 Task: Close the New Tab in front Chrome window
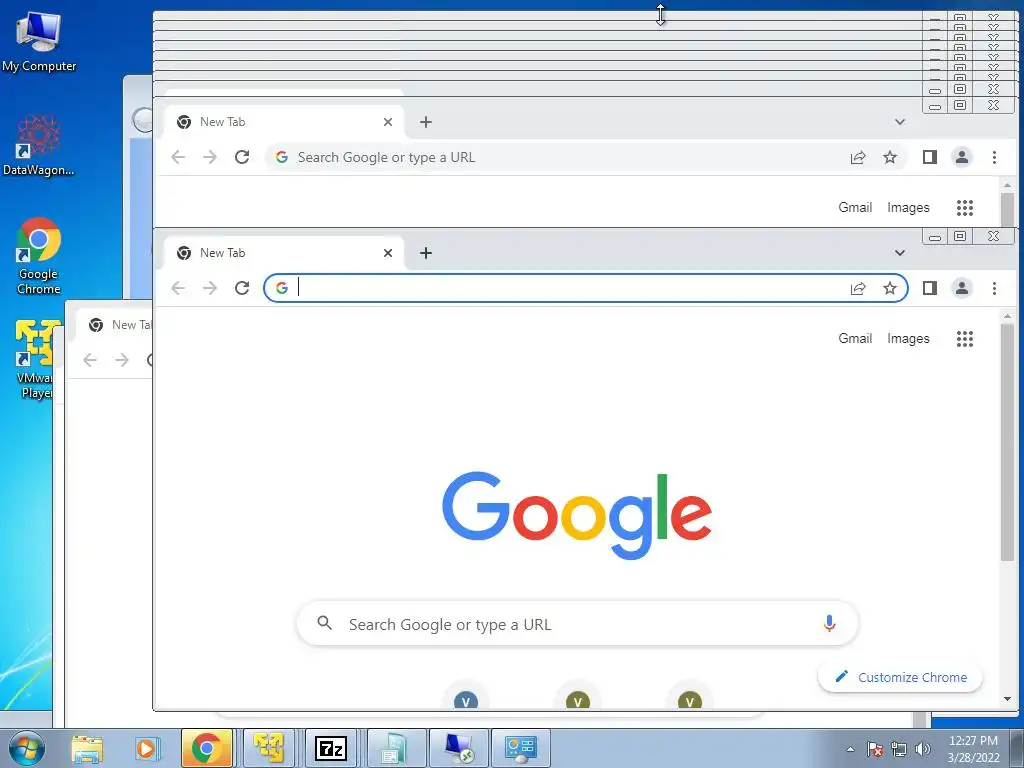pyautogui.click(x=388, y=253)
